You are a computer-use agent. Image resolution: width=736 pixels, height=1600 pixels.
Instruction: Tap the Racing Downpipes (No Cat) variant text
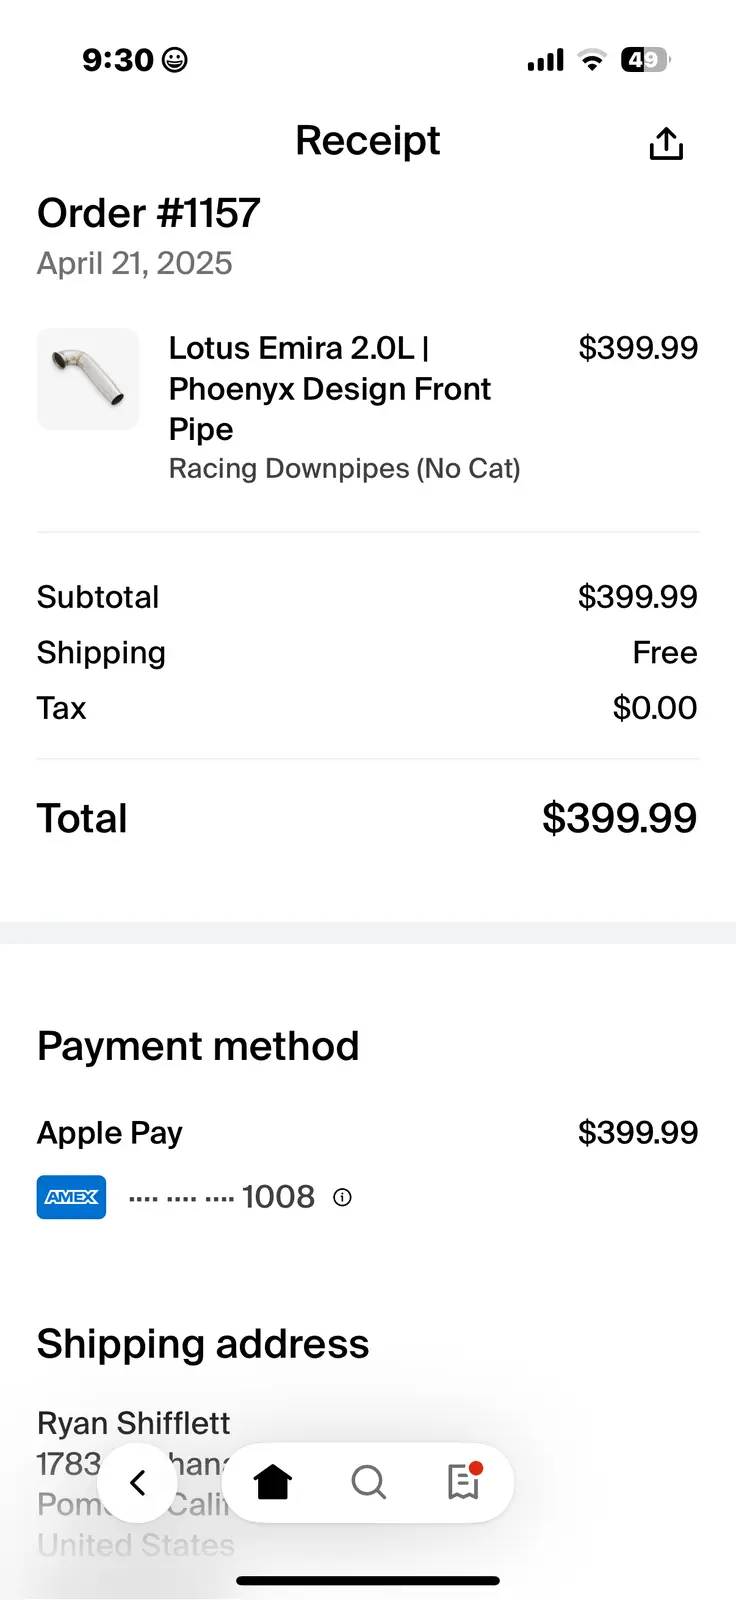click(x=344, y=468)
